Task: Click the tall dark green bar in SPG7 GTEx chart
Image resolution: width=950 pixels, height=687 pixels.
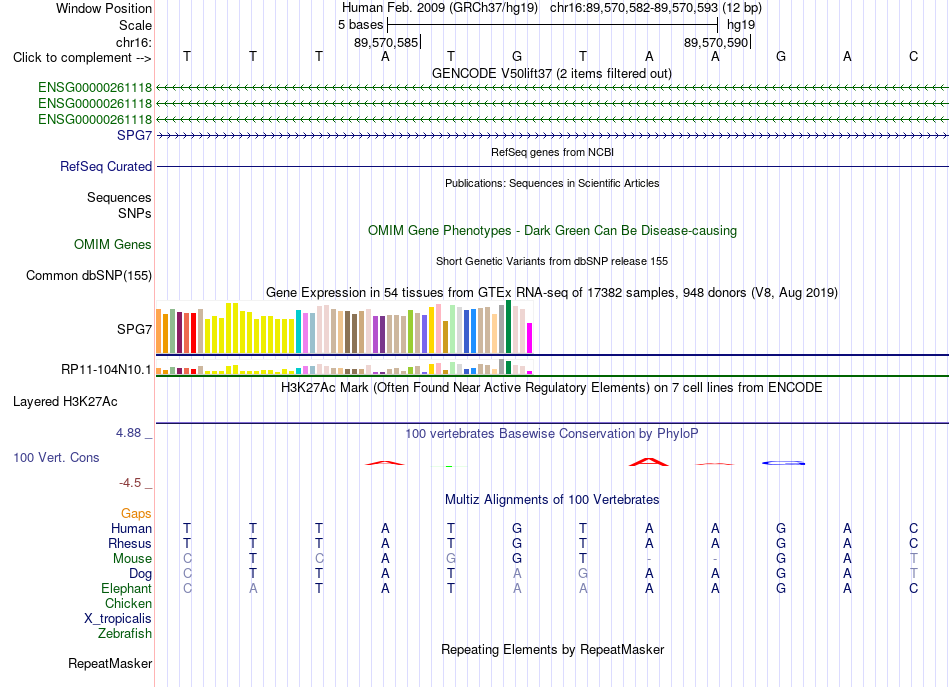Action: point(509,327)
